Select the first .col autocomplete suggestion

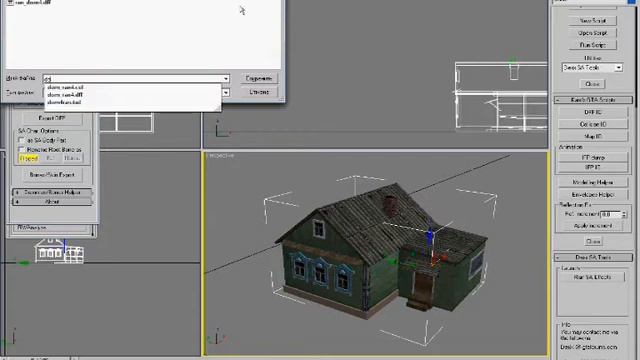coord(65,87)
